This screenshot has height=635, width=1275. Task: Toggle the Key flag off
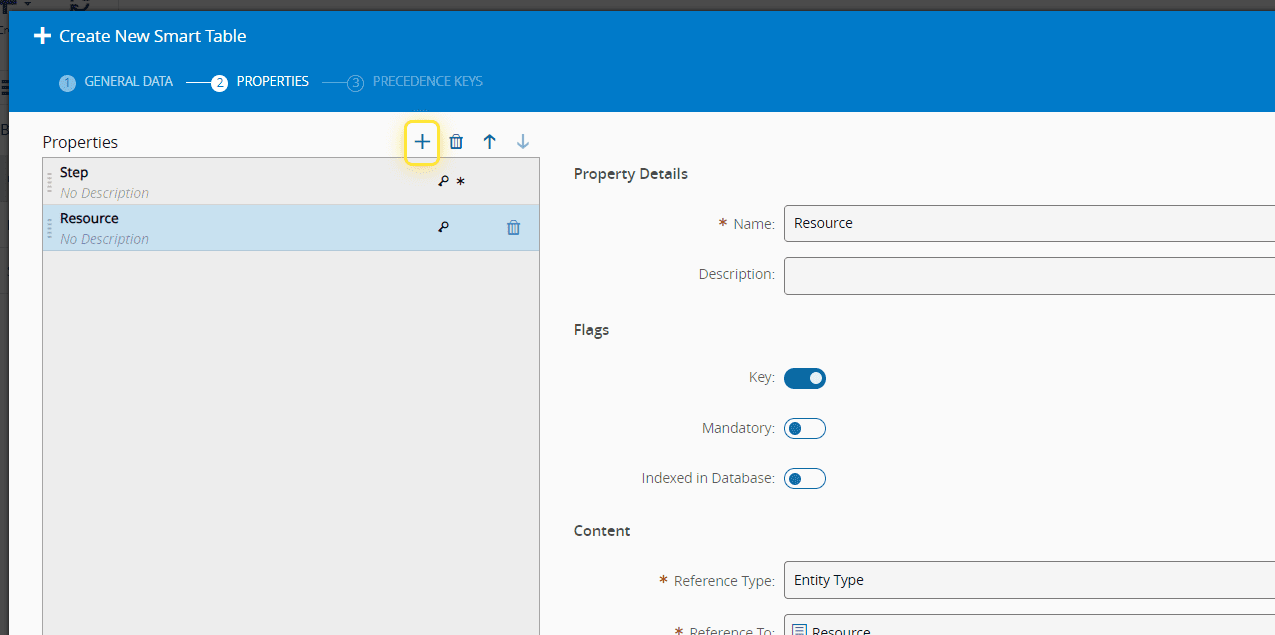click(x=804, y=378)
